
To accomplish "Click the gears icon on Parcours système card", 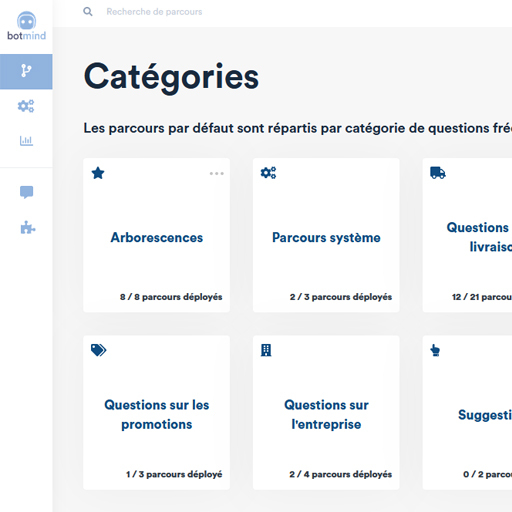I will click(268, 173).
